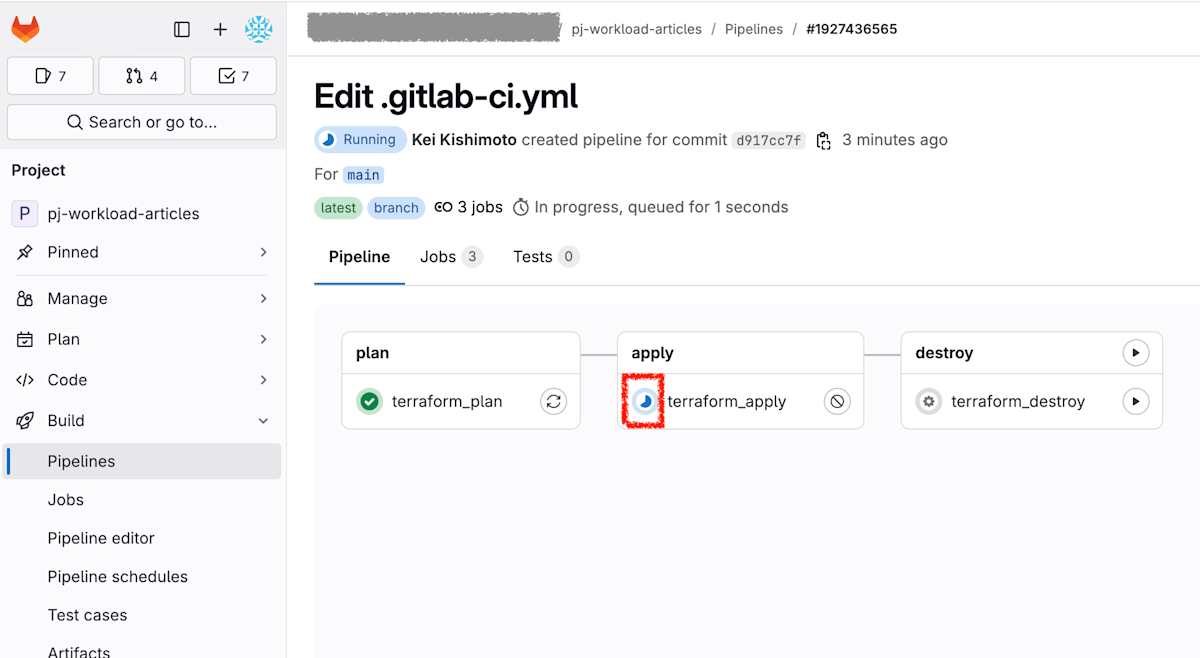The height and width of the screenshot is (658, 1200).
Task: Click the apply stage header
Action: (652, 353)
